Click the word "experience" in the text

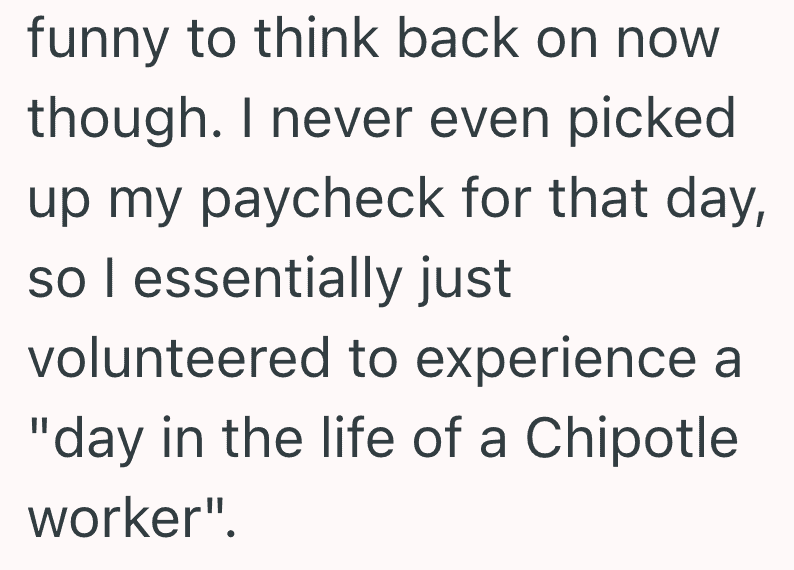pyautogui.click(x=555, y=361)
